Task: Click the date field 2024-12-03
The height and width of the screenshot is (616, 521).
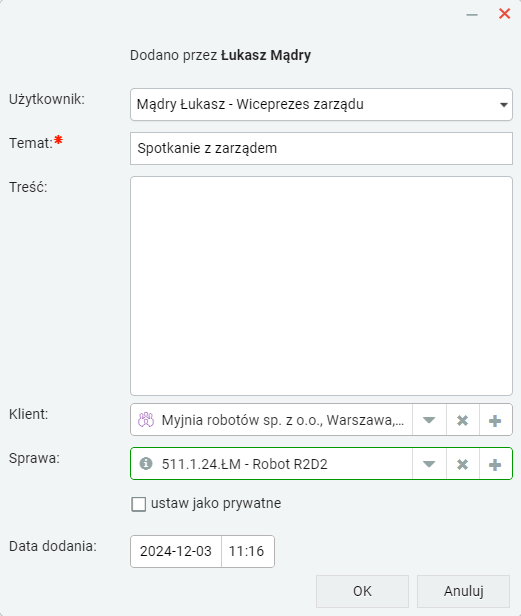Action: [x=176, y=551]
